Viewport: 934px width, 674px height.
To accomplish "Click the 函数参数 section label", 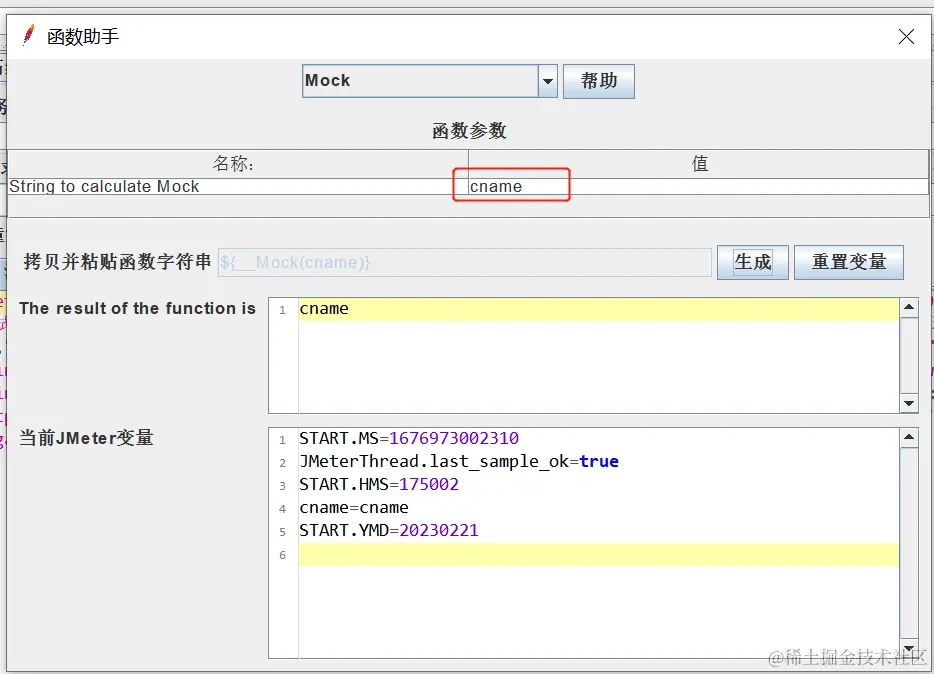I will point(469,130).
